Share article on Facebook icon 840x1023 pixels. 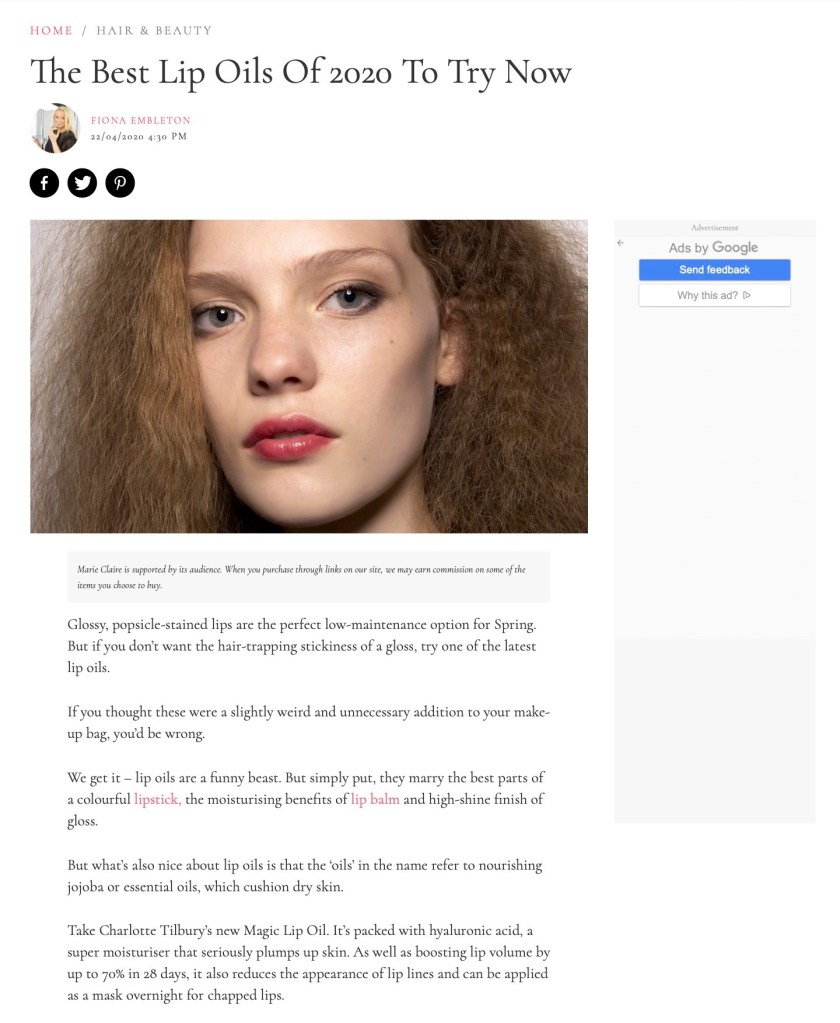(x=44, y=183)
